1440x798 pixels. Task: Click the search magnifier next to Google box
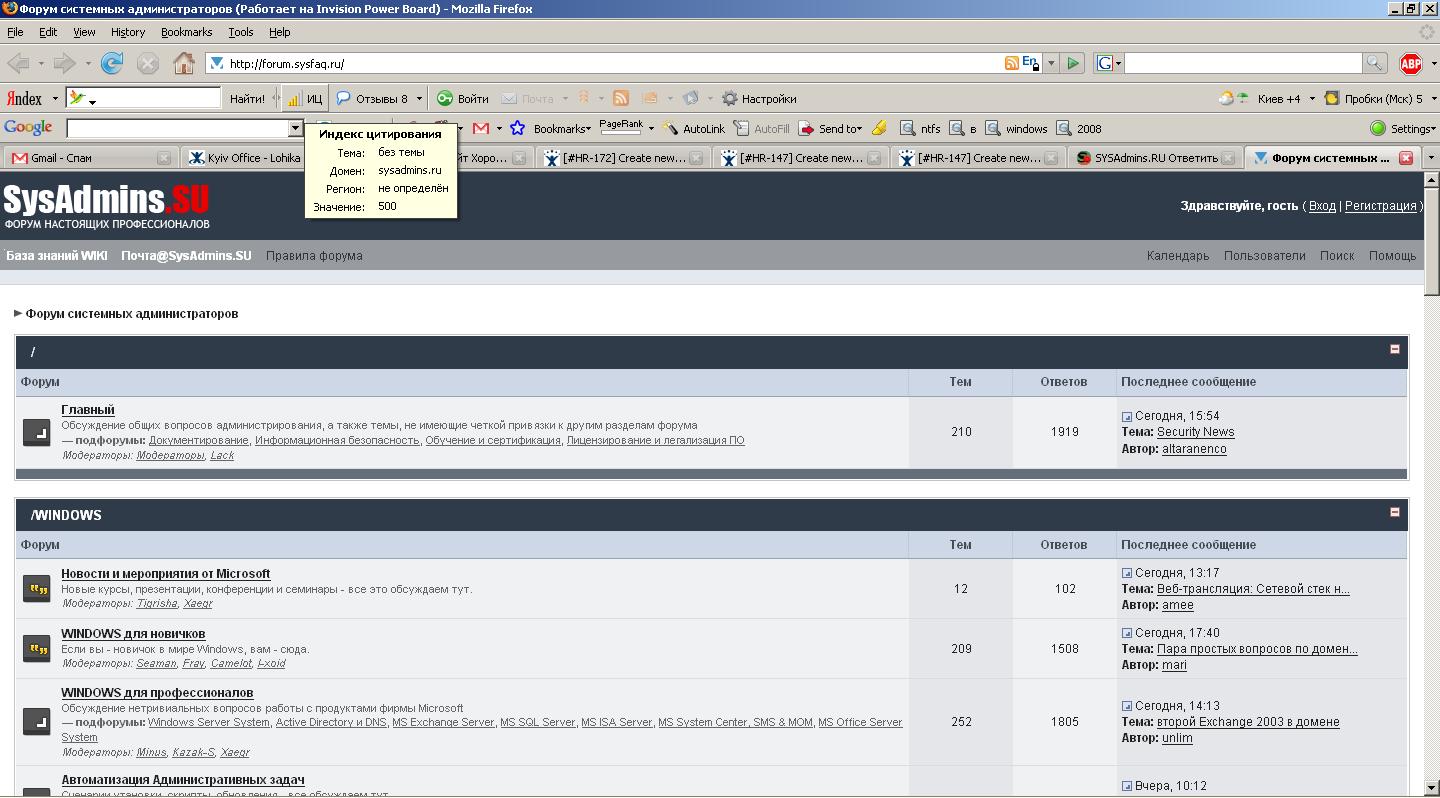(x=1375, y=63)
